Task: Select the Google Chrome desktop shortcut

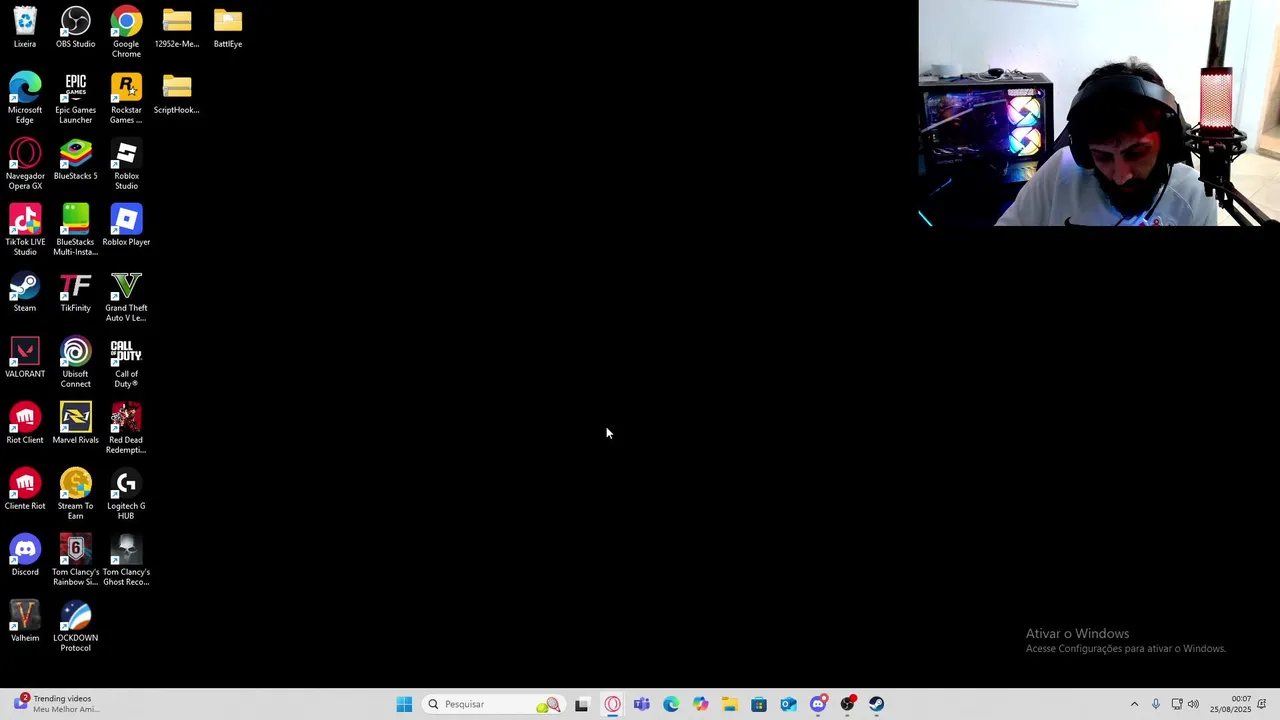Action: [126, 32]
